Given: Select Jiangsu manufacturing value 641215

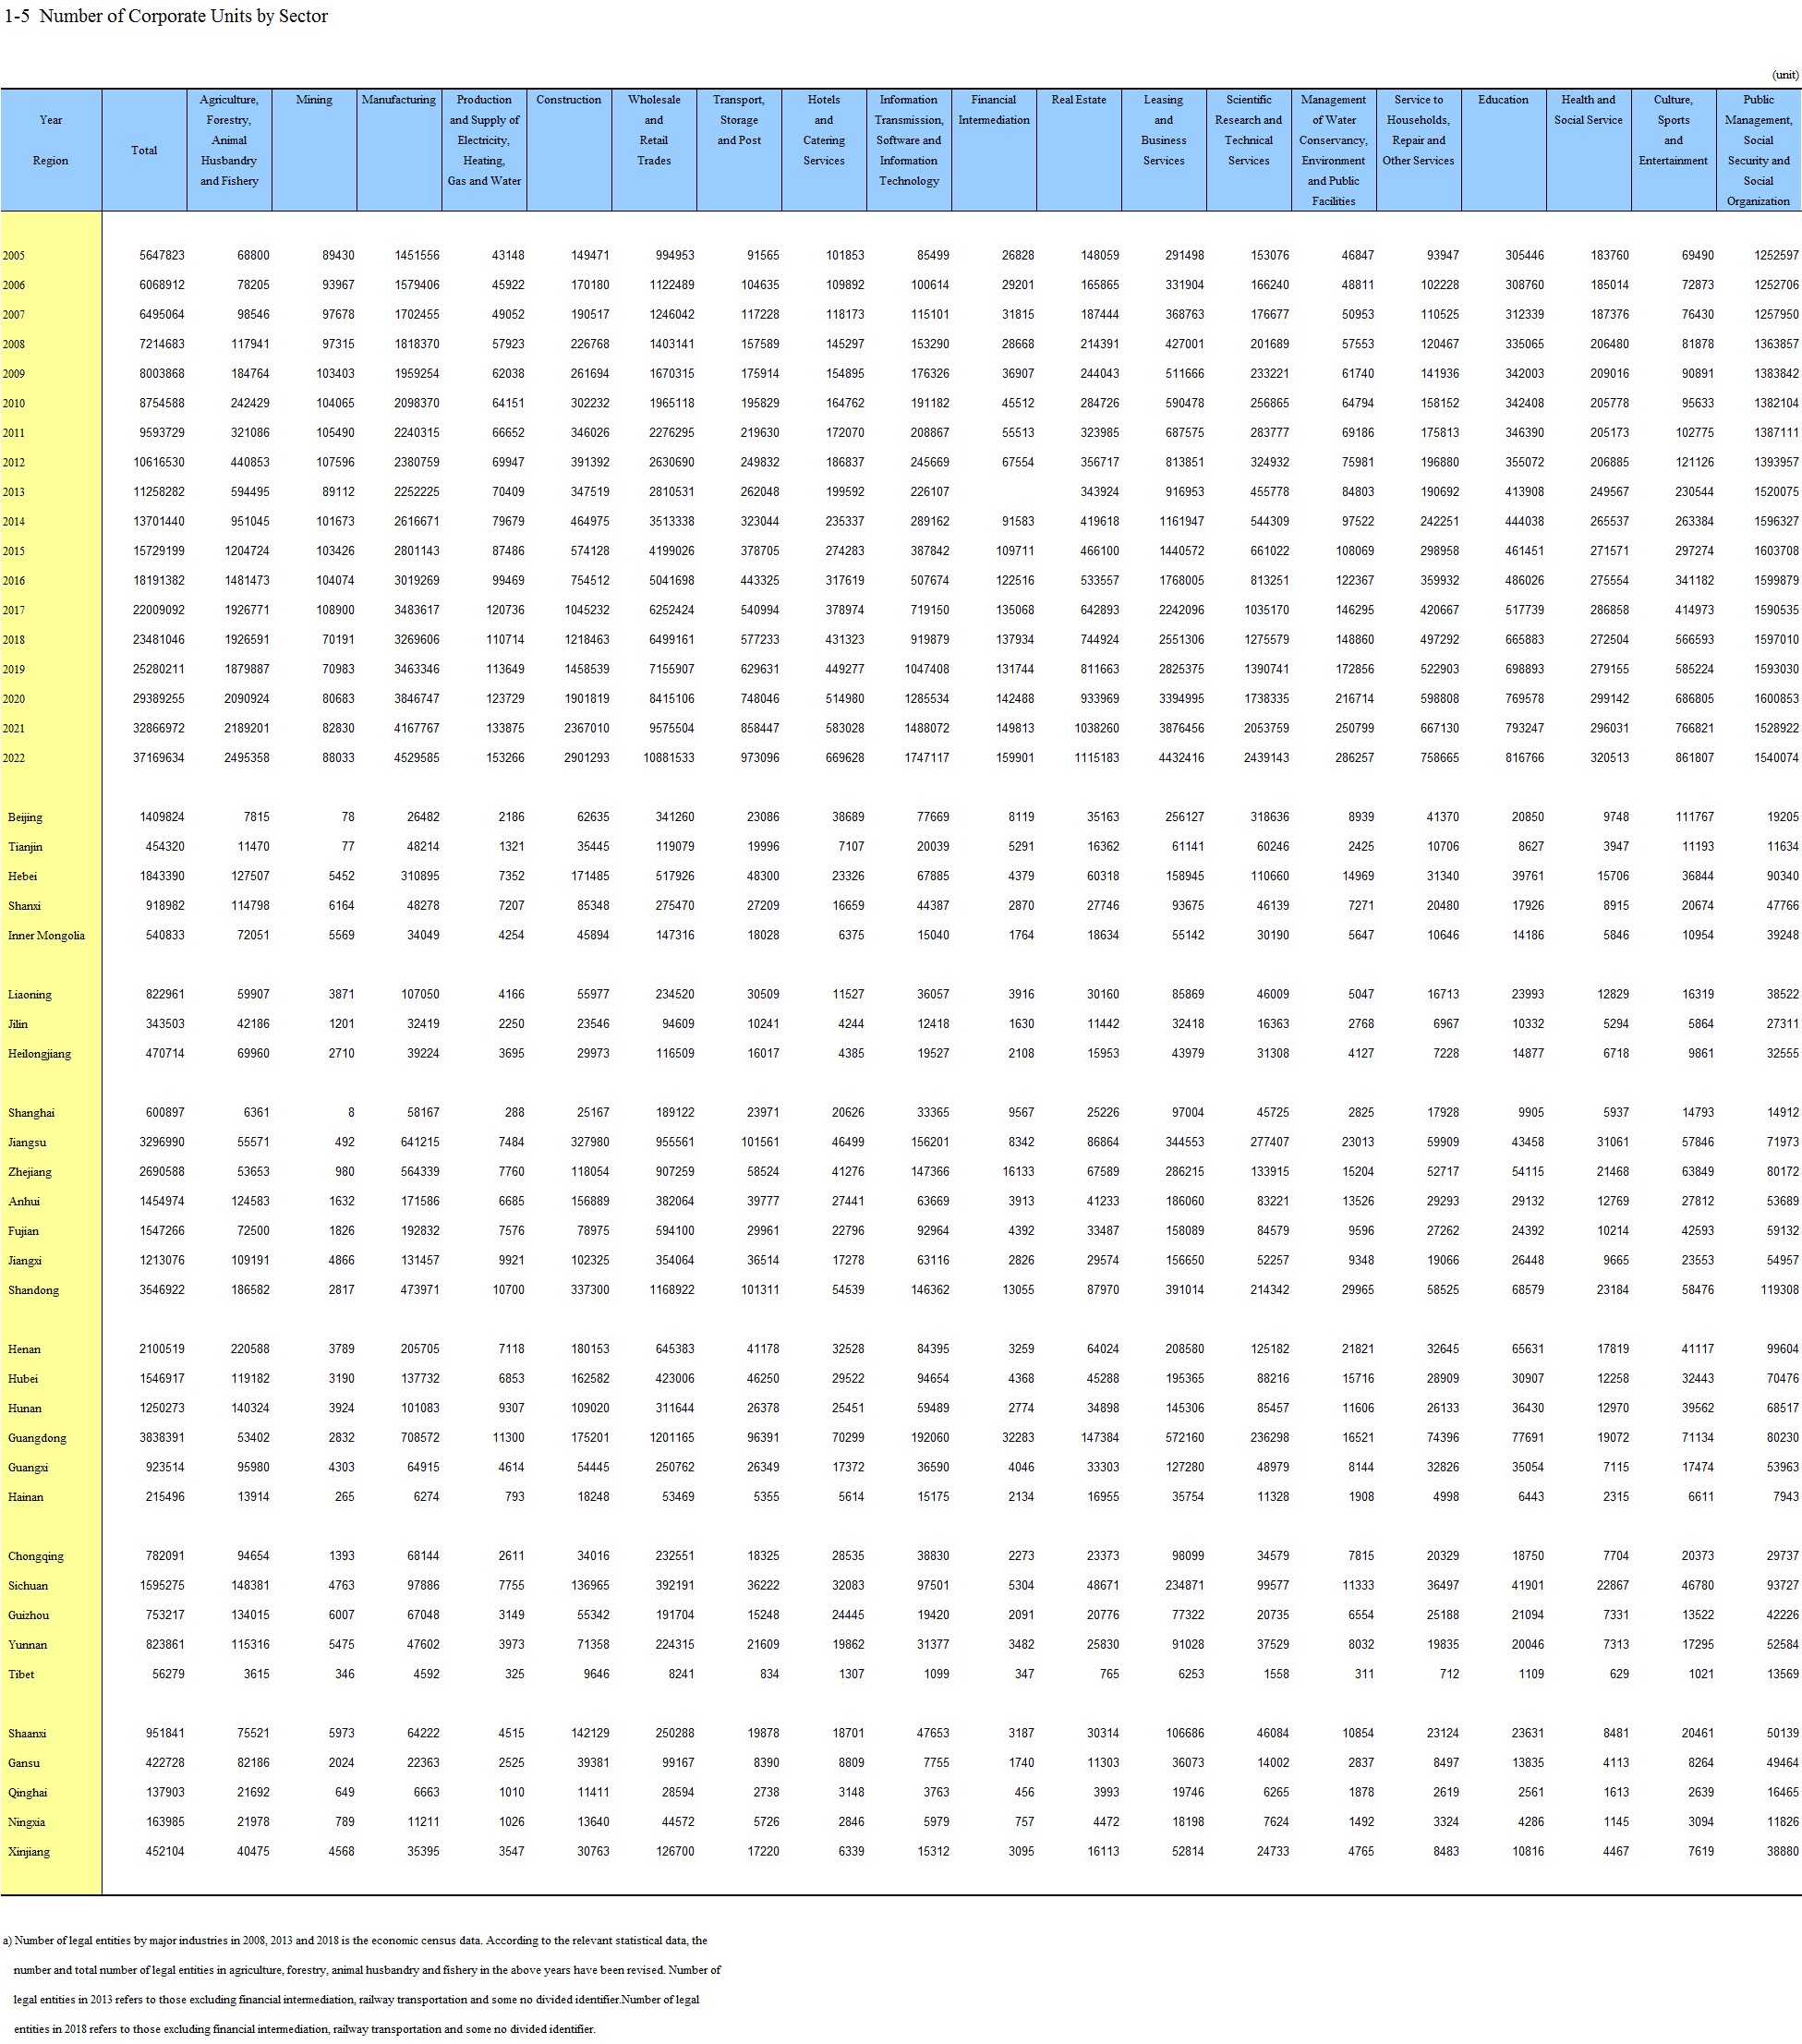Looking at the screenshot, I should point(420,1142).
